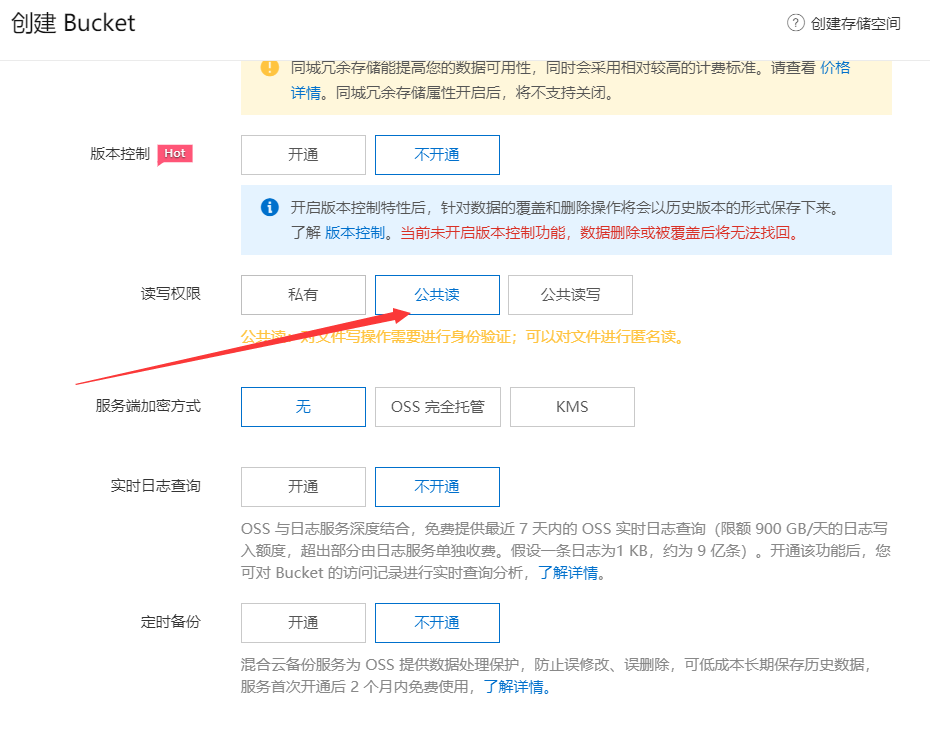Click the 创建 Bucket page title
The width and height of the screenshot is (930, 734).
tap(74, 23)
